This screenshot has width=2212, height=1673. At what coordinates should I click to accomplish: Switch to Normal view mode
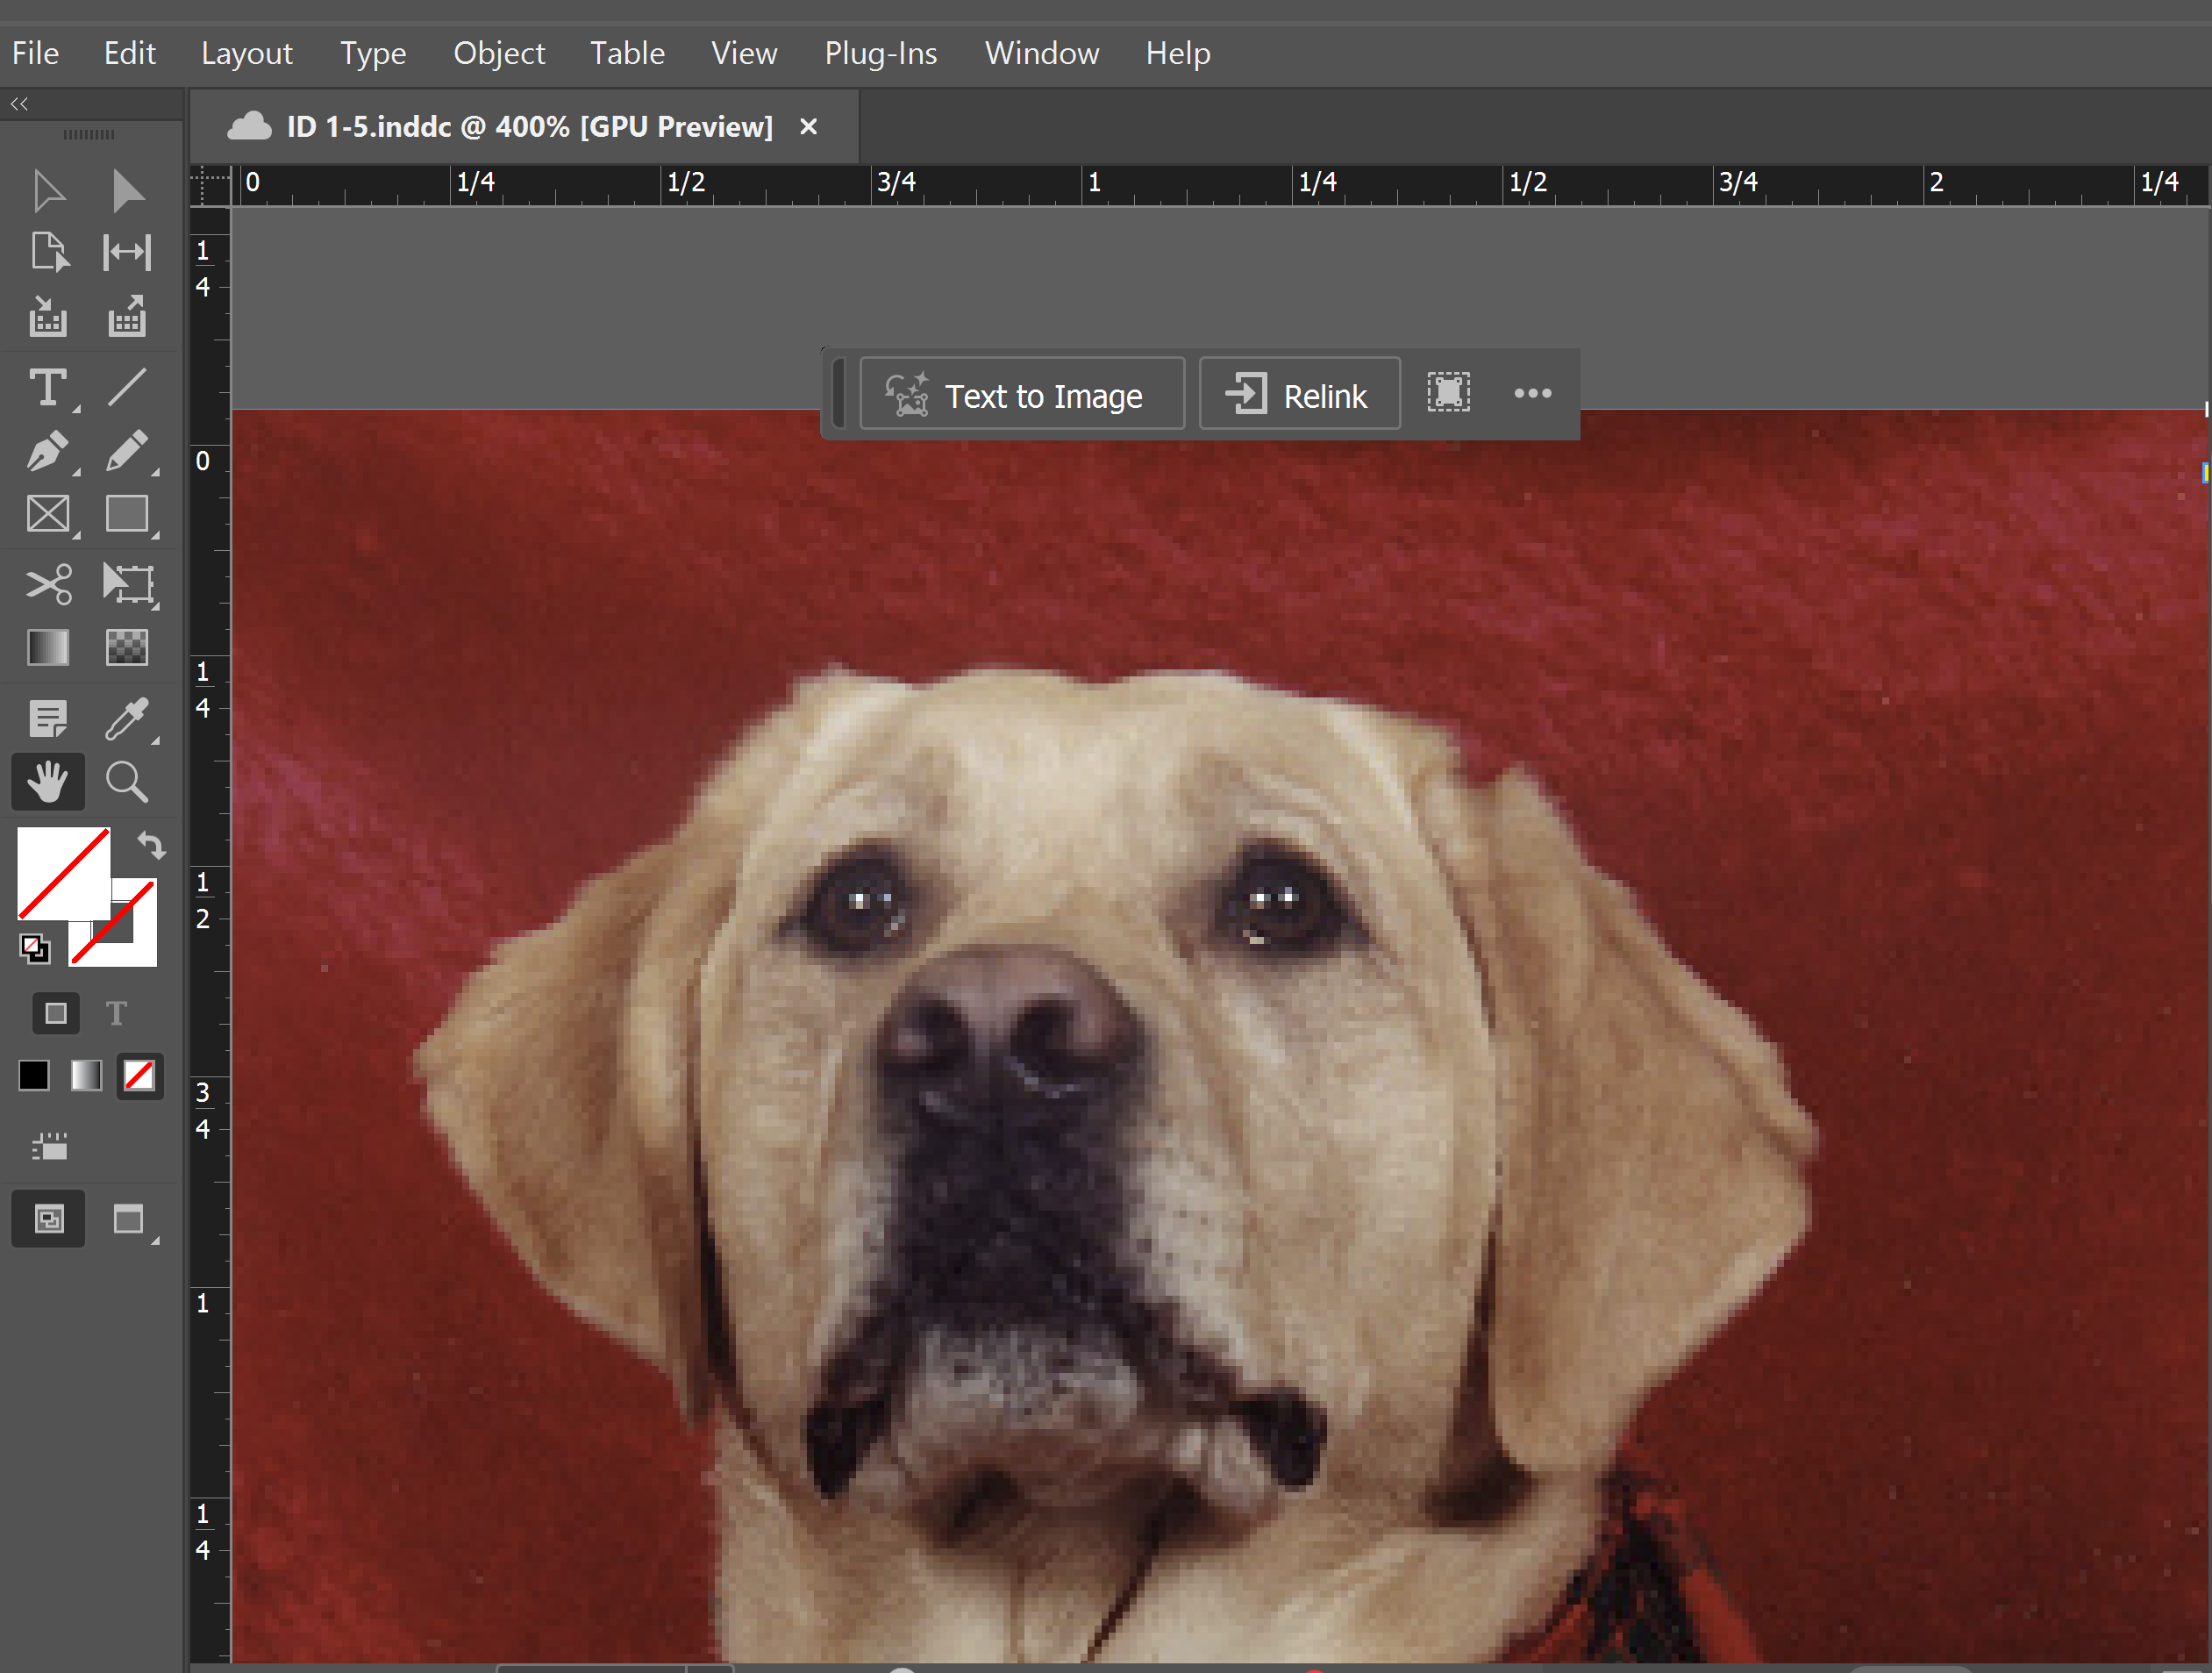point(48,1219)
